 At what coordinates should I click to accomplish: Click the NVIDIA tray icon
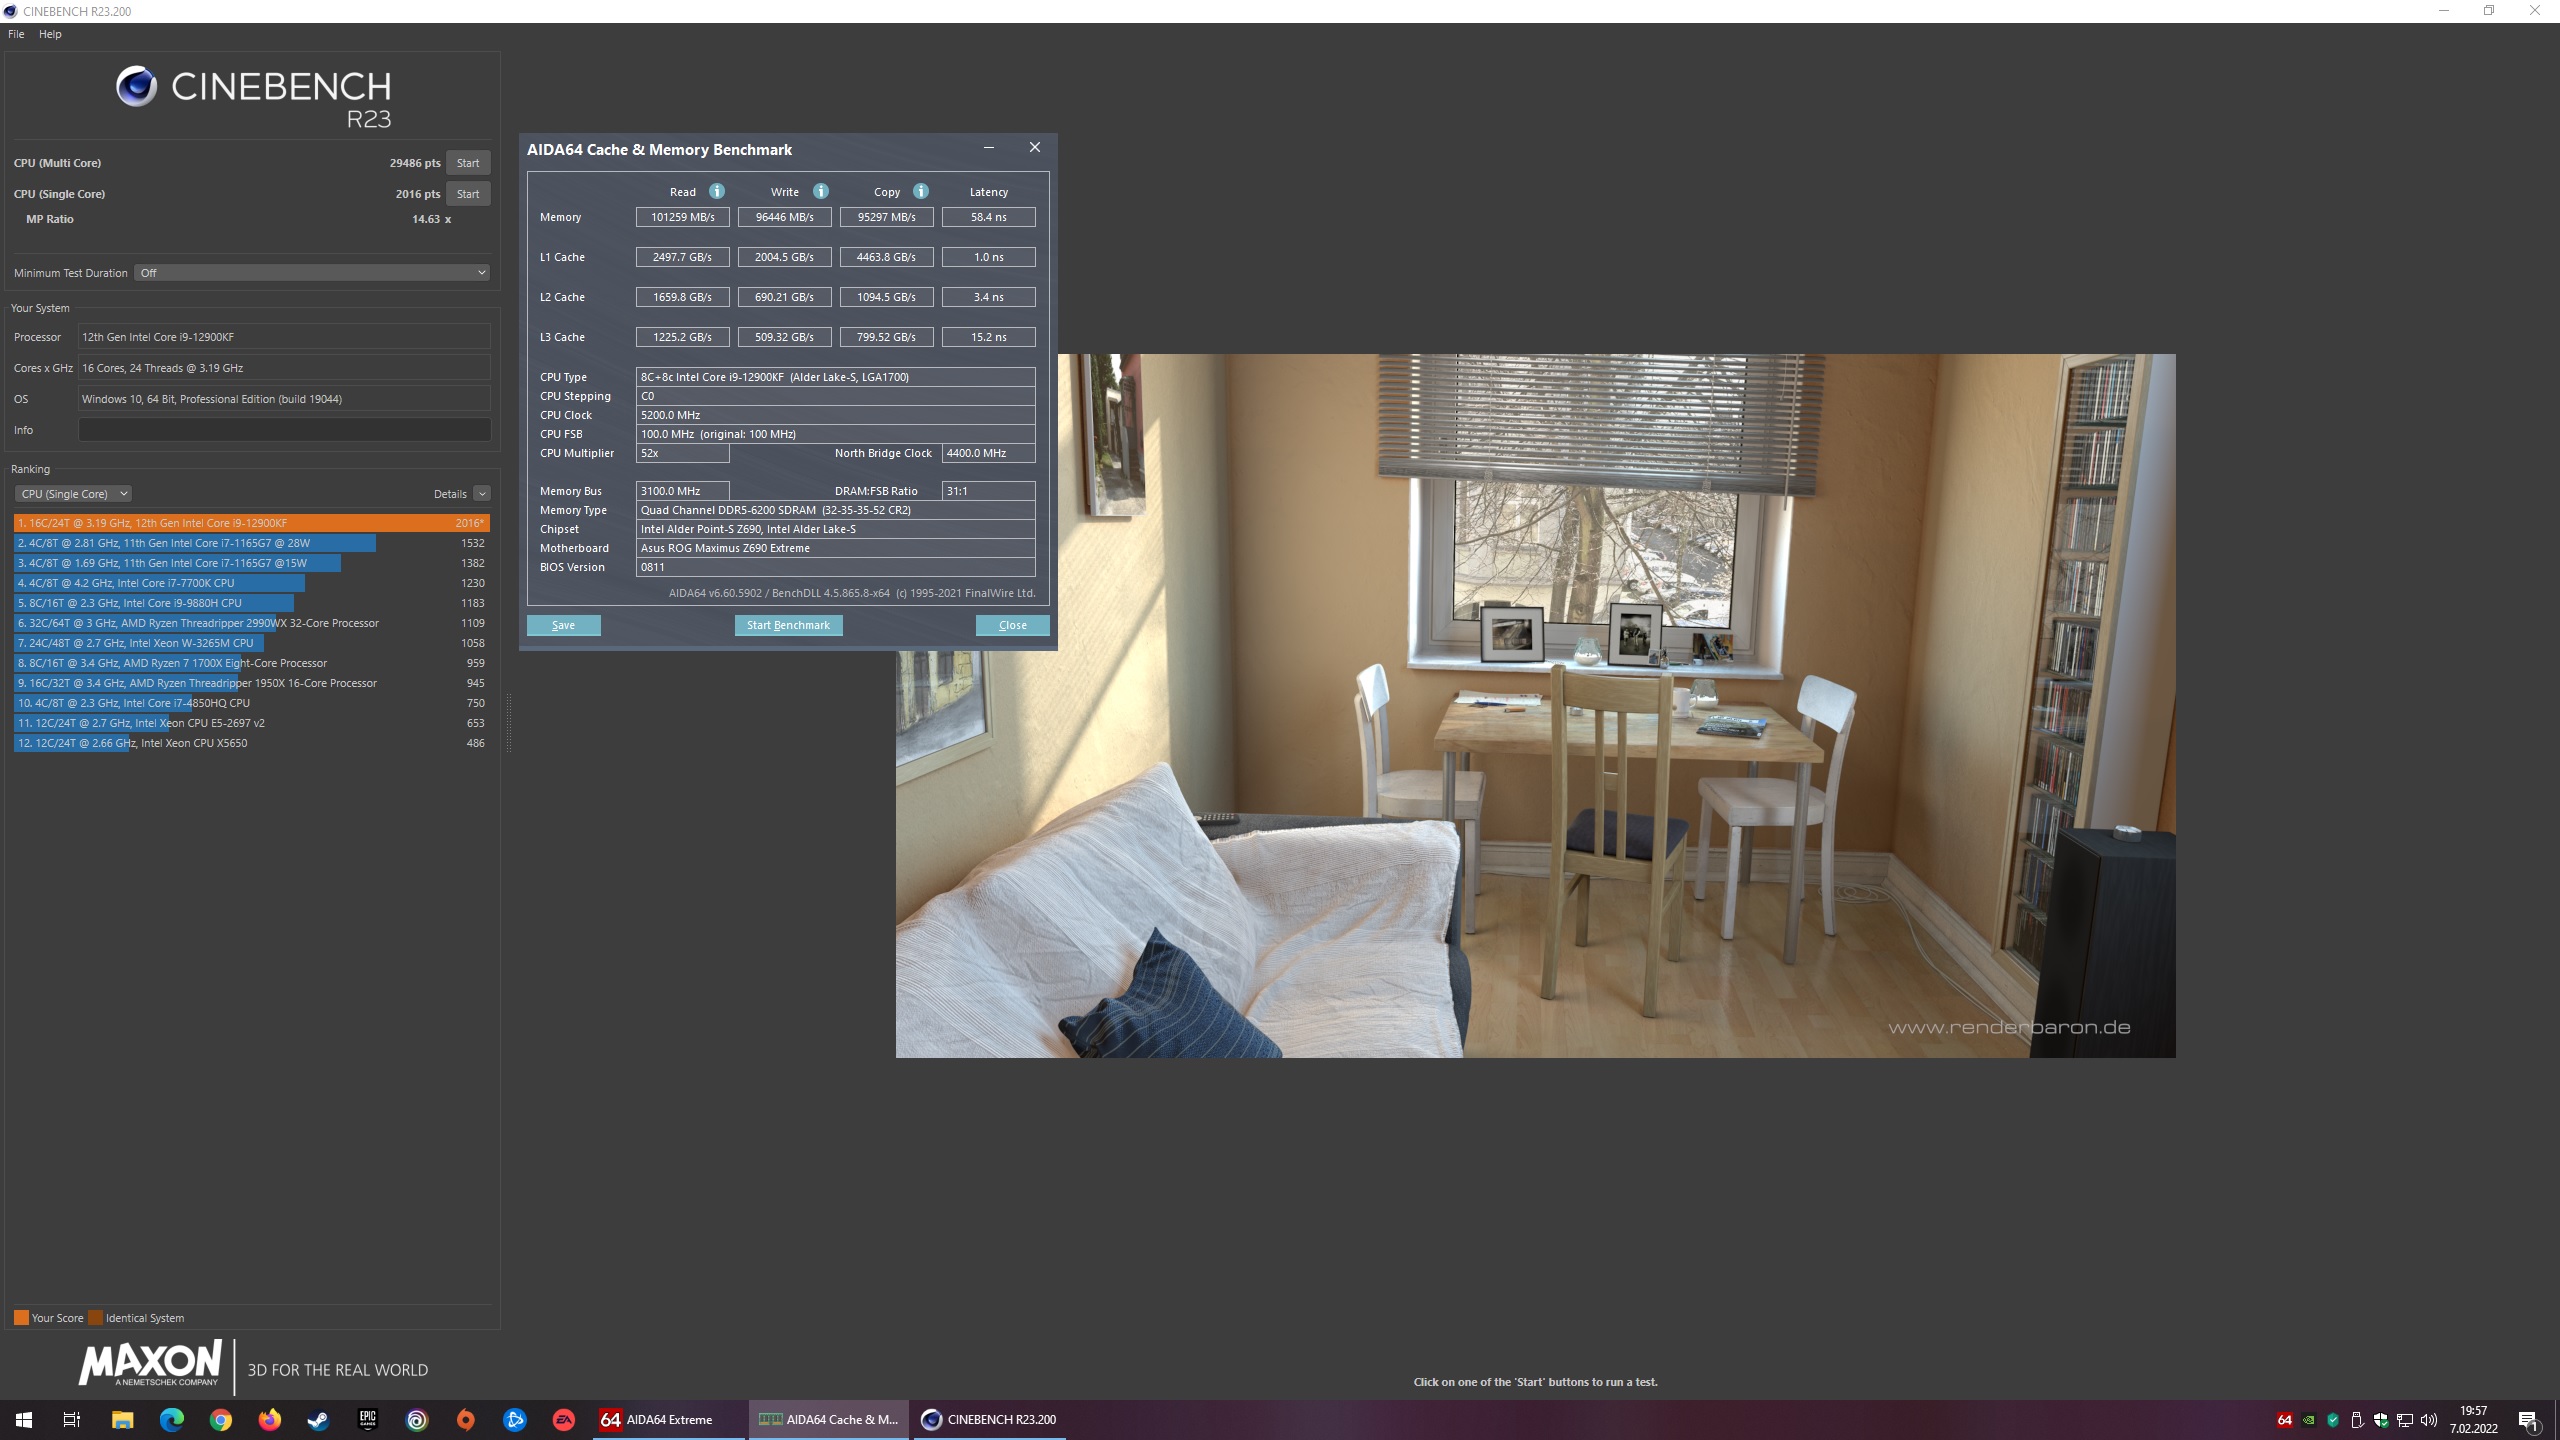coord(2308,1420)
